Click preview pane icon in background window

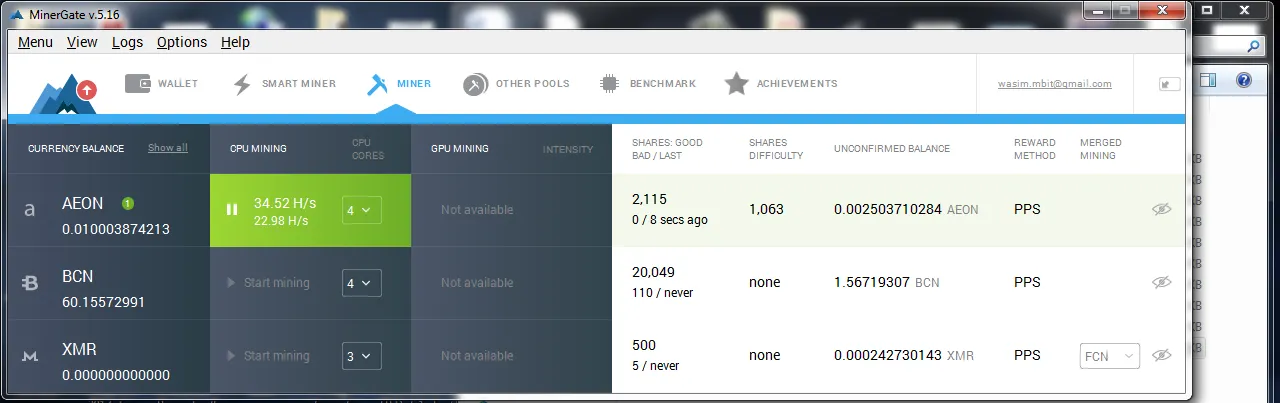click(x=1207, y=80)
